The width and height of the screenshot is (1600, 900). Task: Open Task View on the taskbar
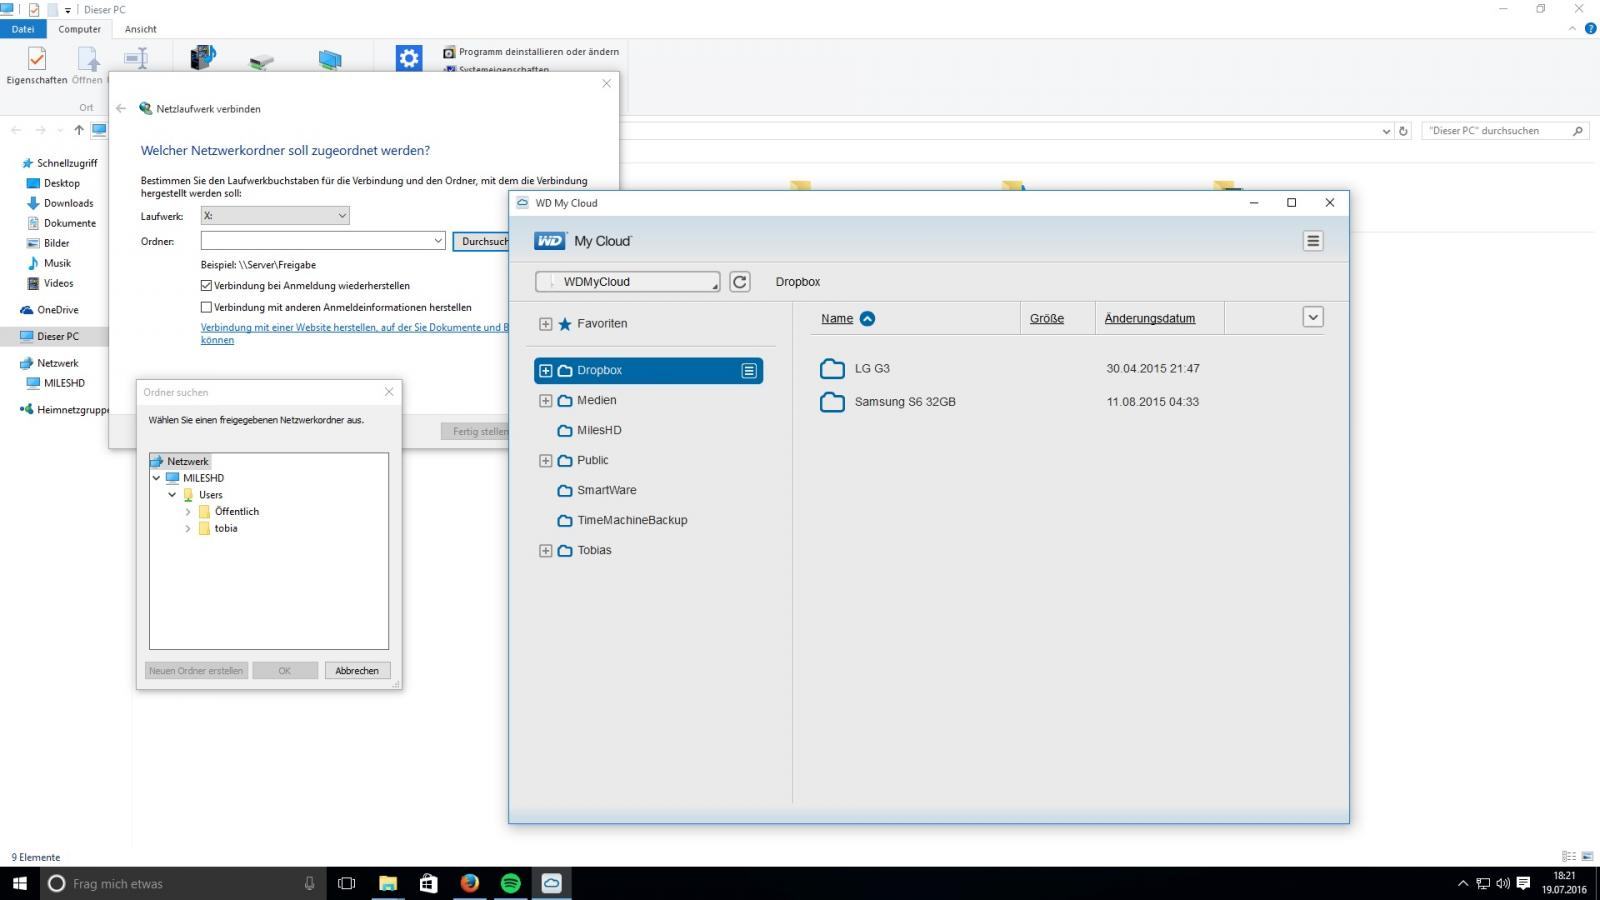click(346, 883)
